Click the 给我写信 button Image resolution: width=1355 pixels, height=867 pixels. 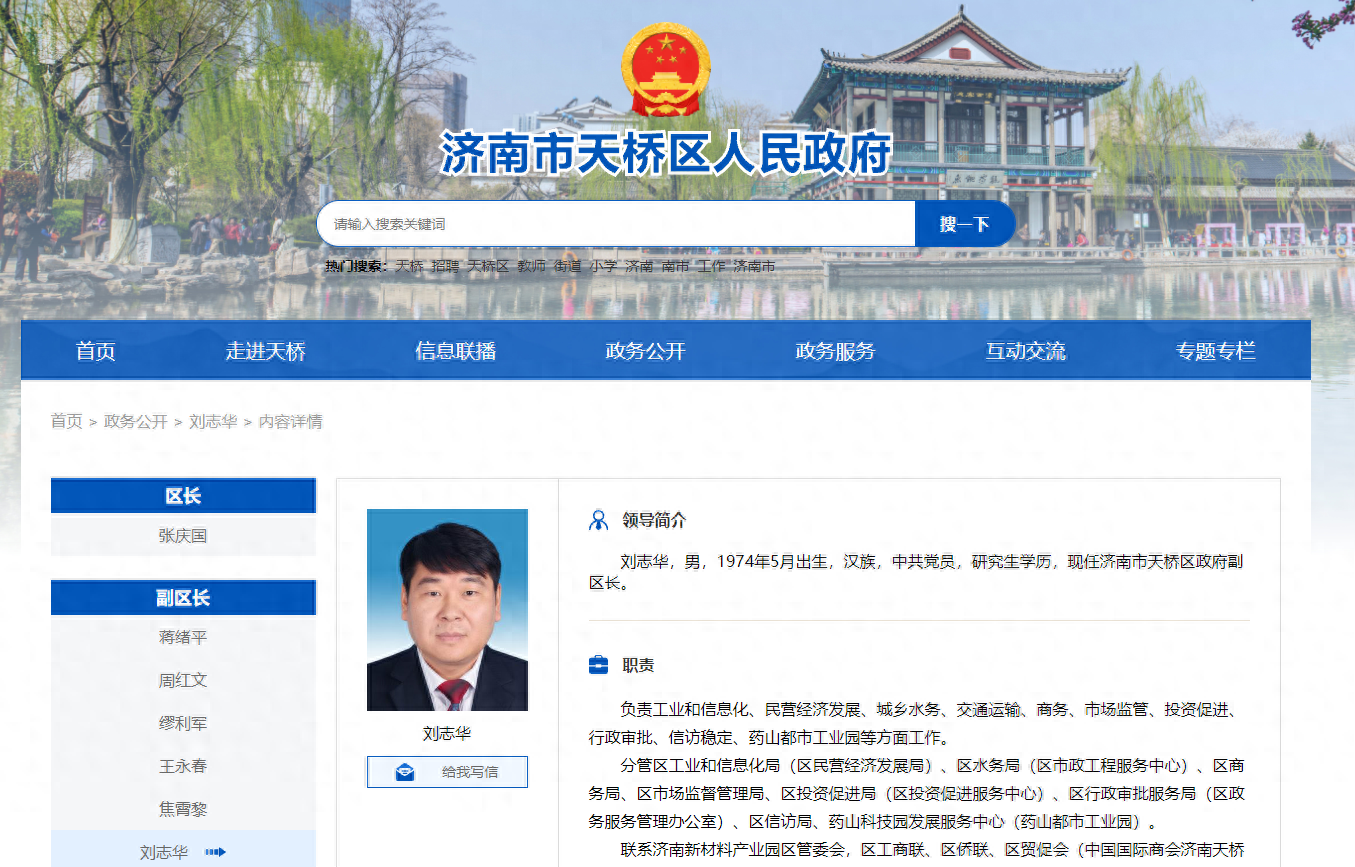coord(446,771)
